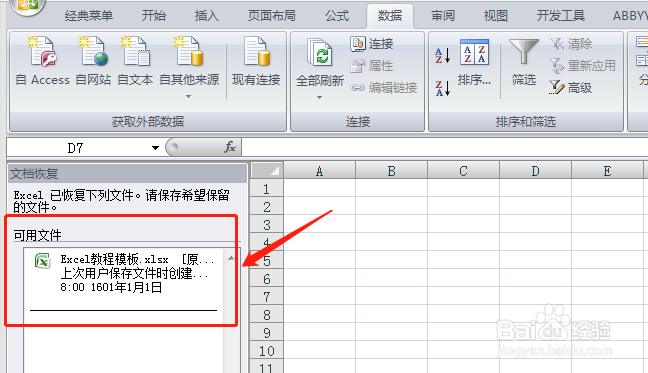Switch to the 审阅 tab

coord(443,16)
